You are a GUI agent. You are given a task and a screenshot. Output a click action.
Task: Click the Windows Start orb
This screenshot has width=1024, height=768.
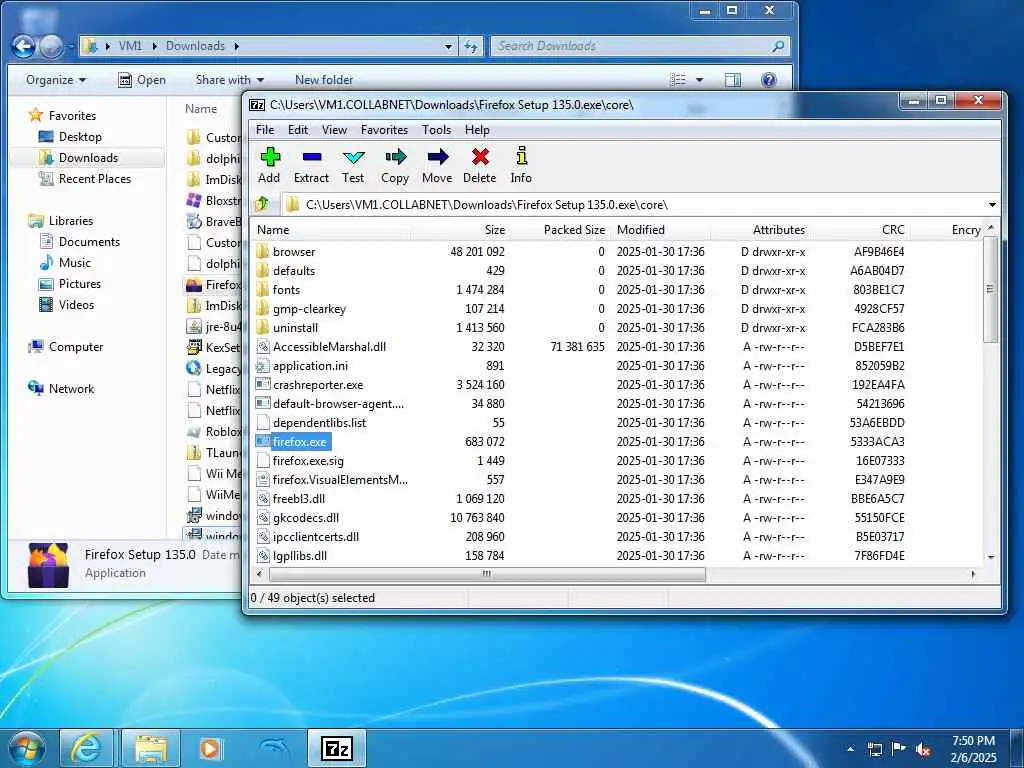click(x=27, y=748)
